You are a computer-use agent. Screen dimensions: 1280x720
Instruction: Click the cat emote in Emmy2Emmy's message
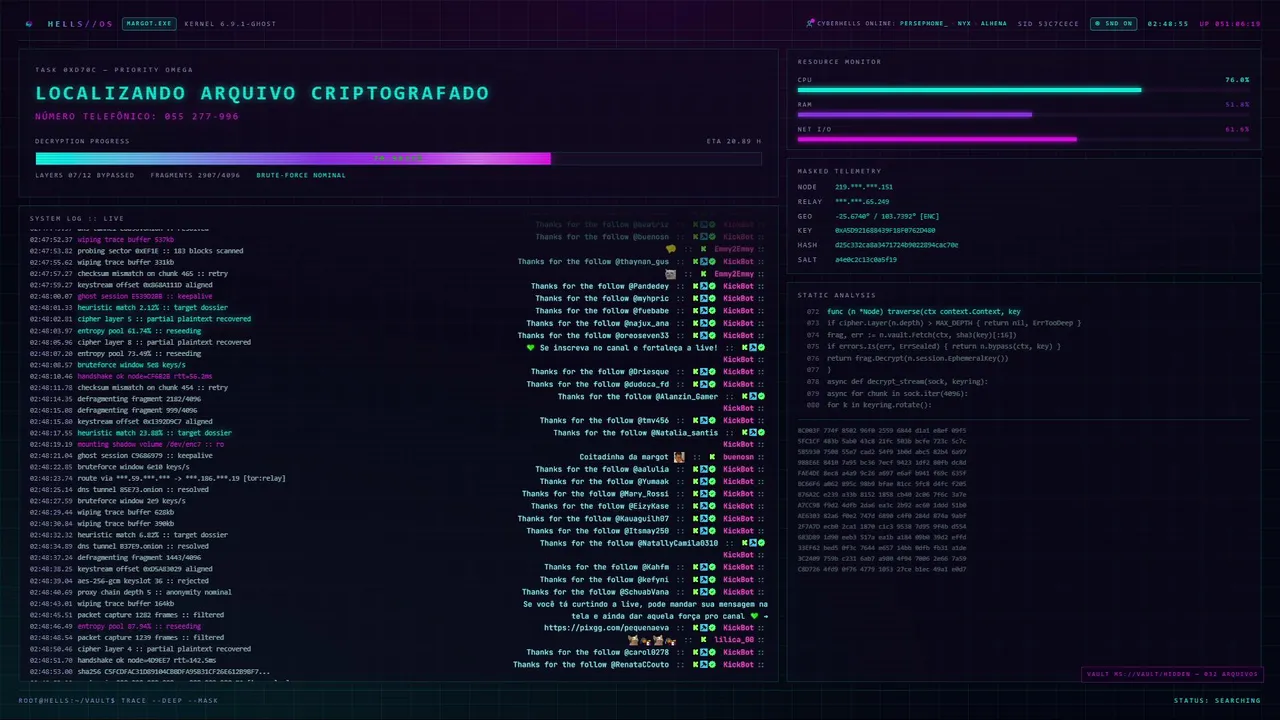tap(670, 274)
